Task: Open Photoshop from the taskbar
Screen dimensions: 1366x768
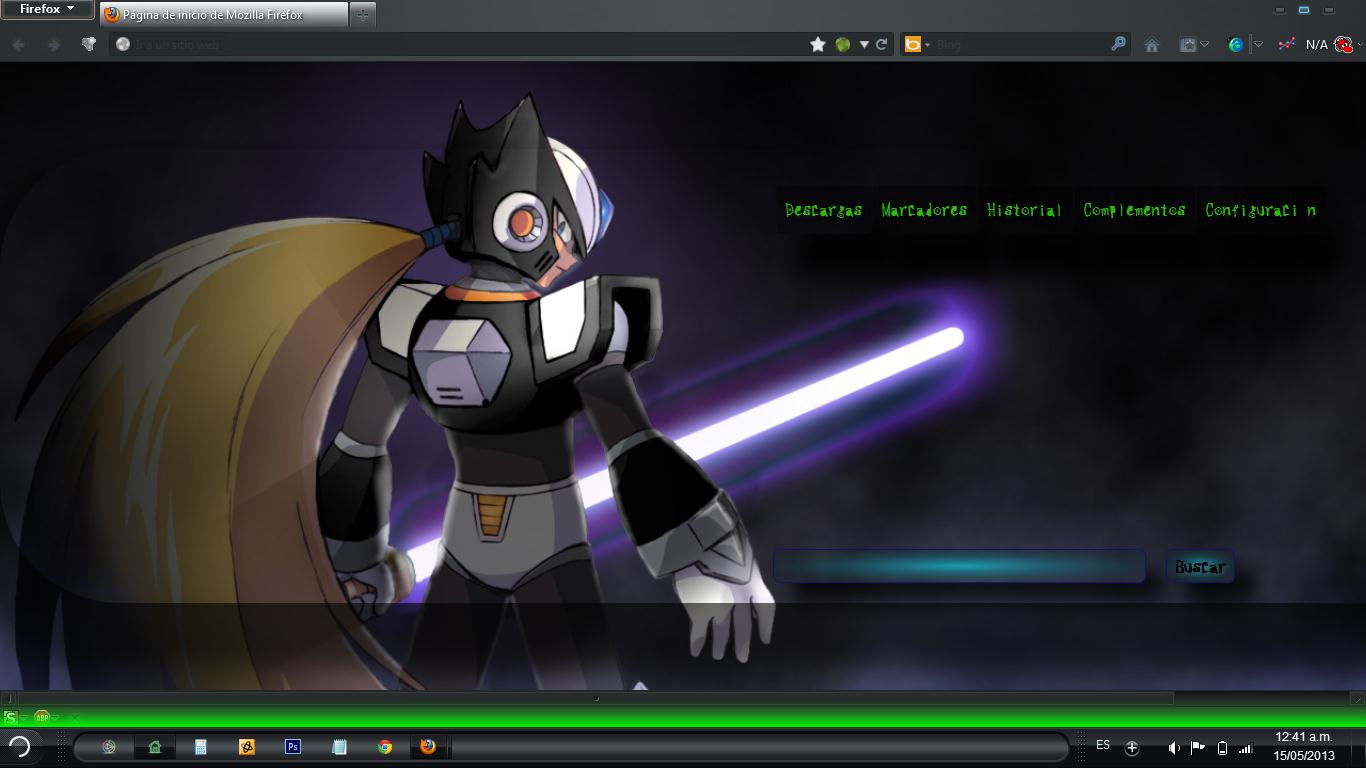Action: click(x=292, y=746)
